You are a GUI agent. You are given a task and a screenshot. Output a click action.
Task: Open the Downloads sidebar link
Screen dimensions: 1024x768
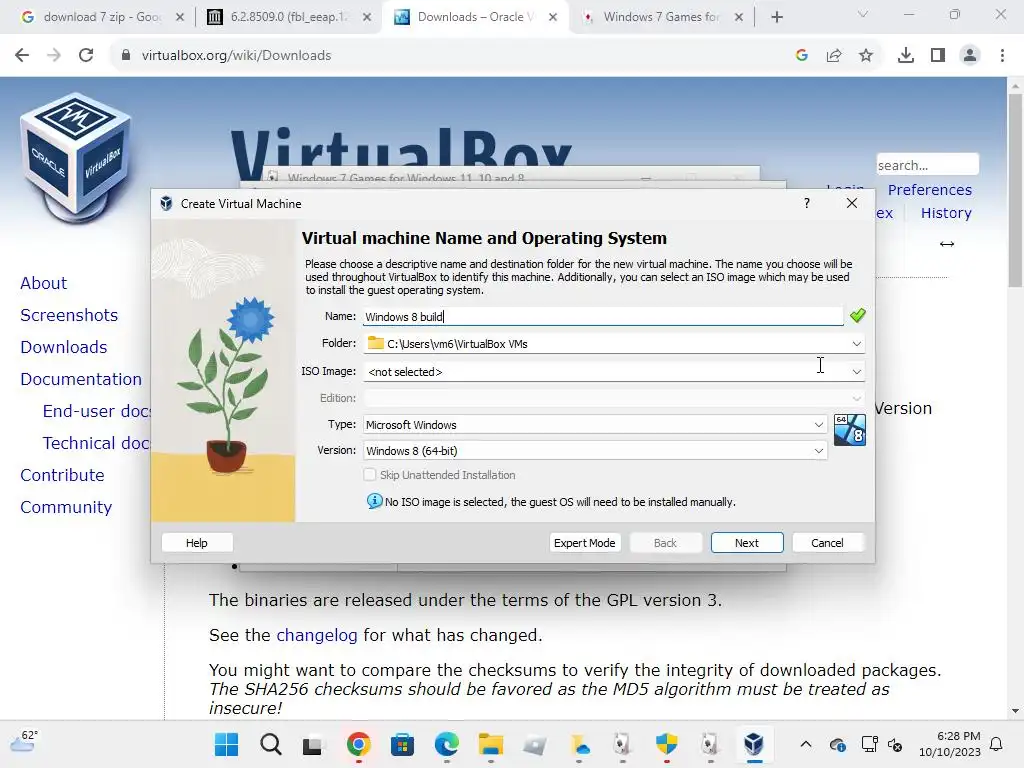click(x=64, y=347)
